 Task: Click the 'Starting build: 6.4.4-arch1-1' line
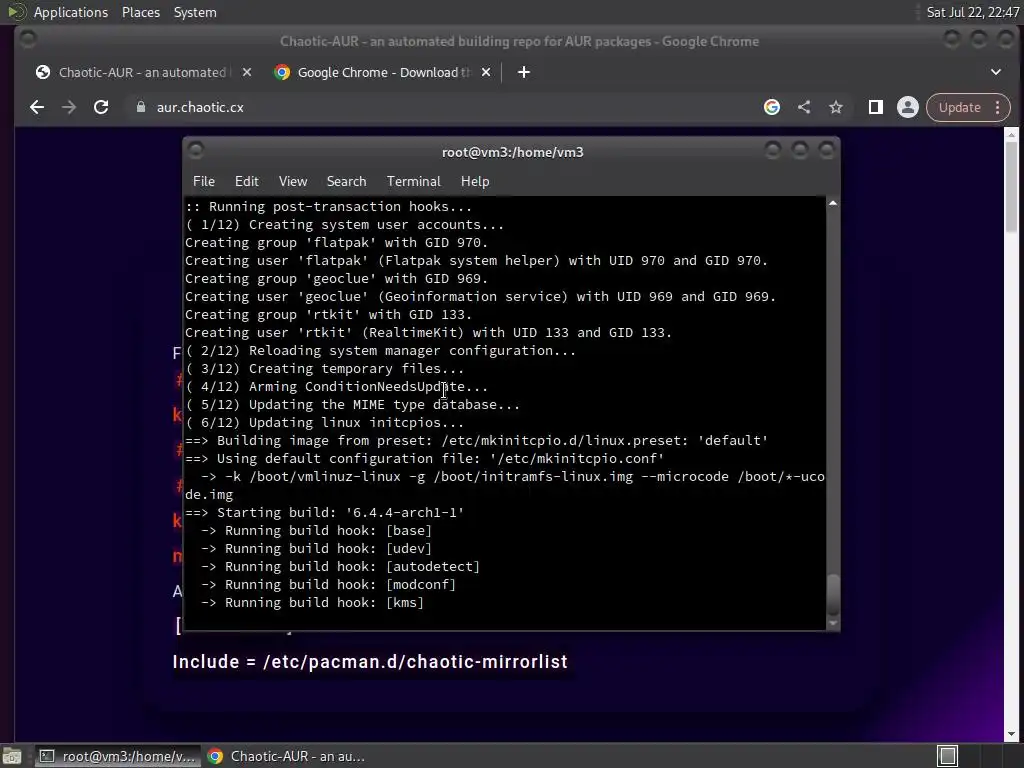pos(325,513)
